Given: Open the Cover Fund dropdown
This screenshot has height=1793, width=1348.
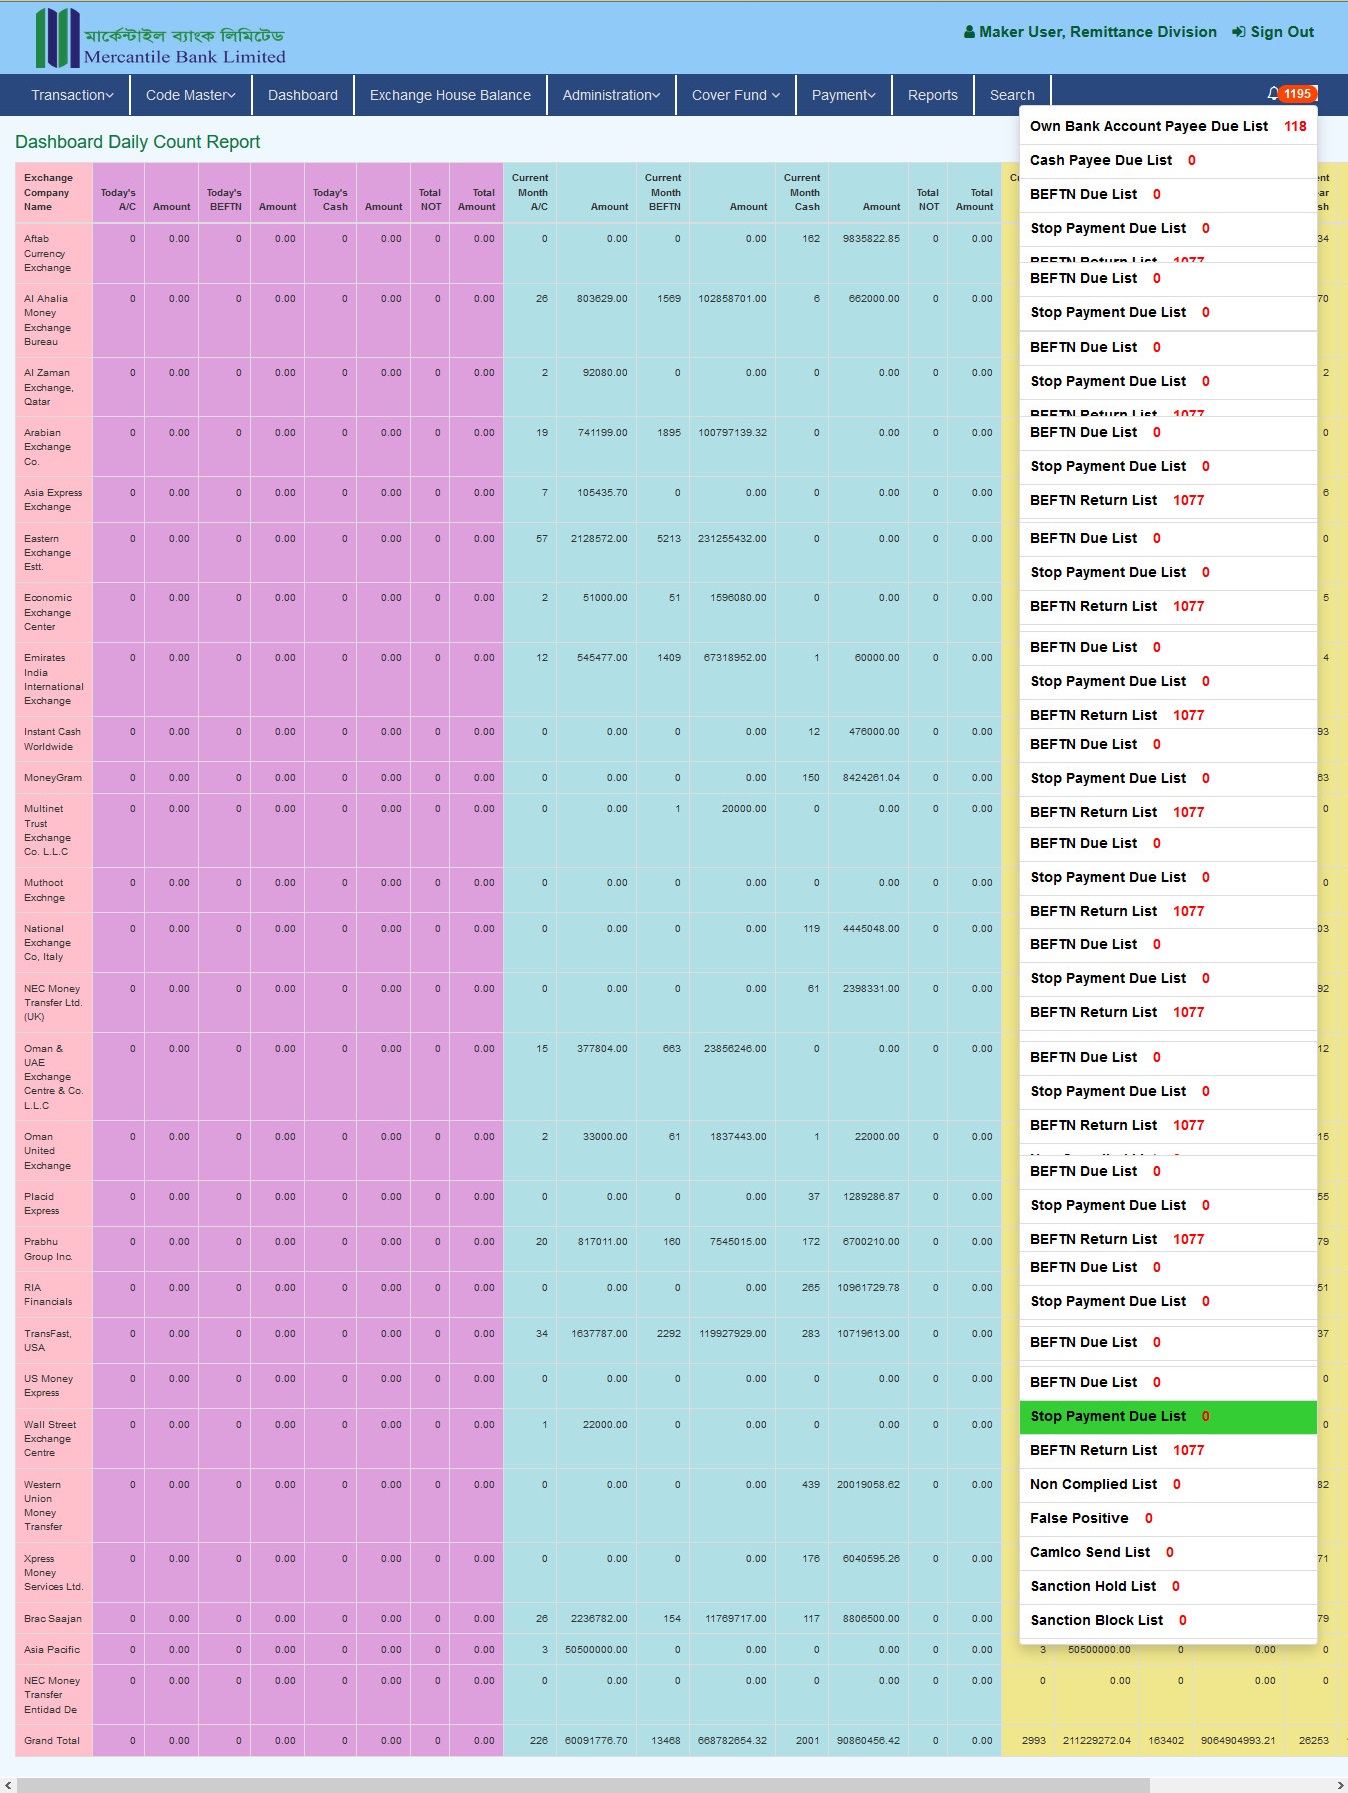Looking at the screenshot, I should (736, 95).
